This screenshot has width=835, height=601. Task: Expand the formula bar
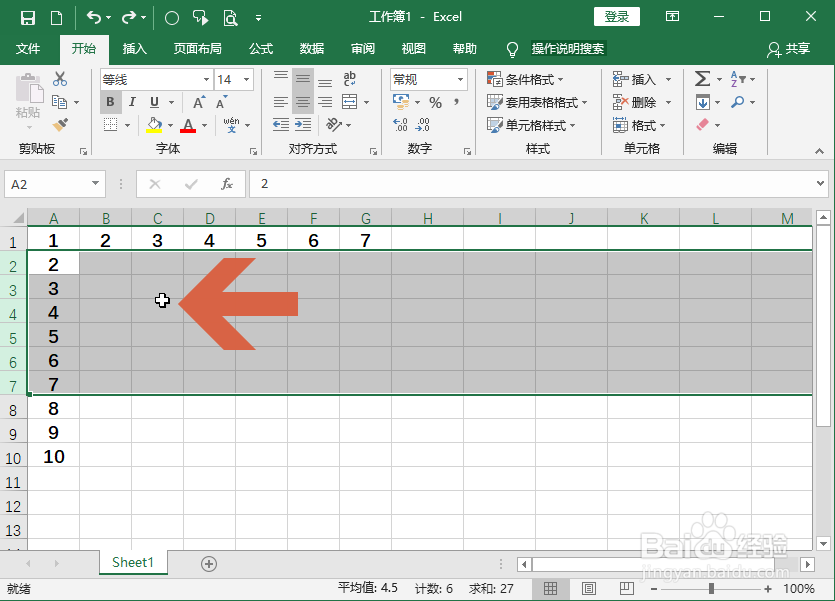820,184
